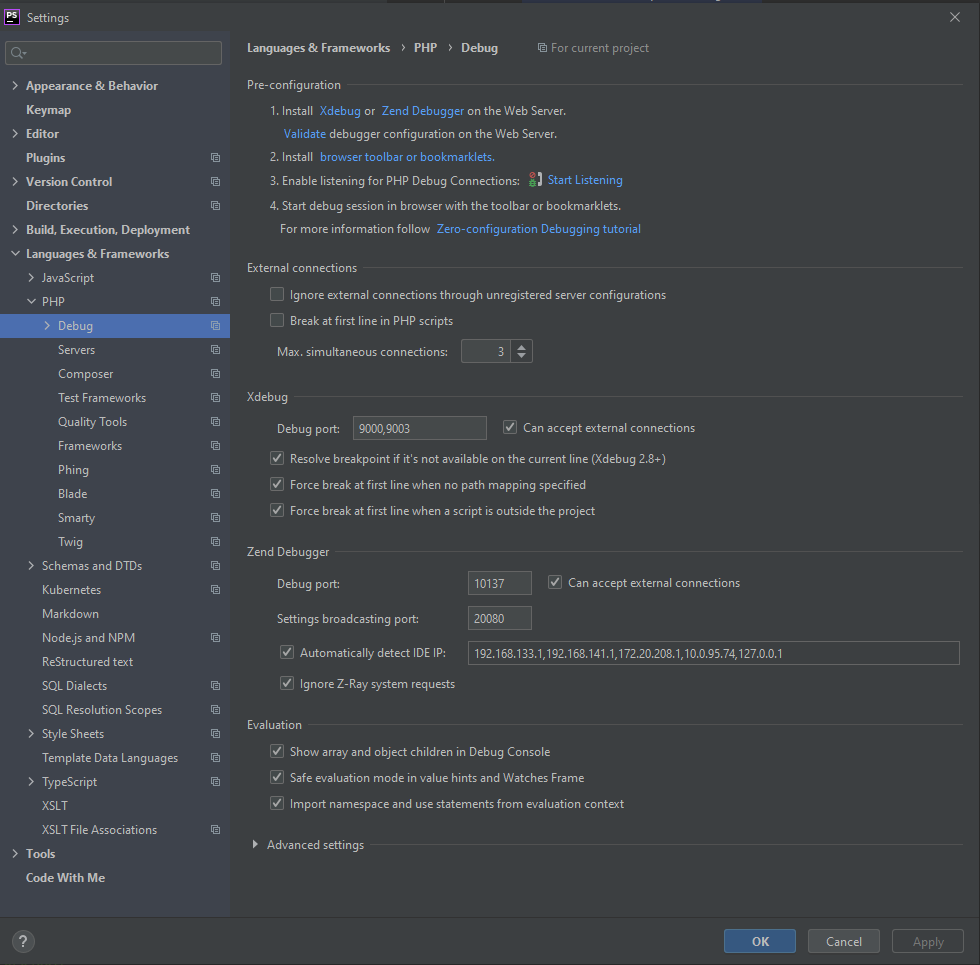Click the help question mark button
The image size is (980, 965).
[x=23, y=941]
